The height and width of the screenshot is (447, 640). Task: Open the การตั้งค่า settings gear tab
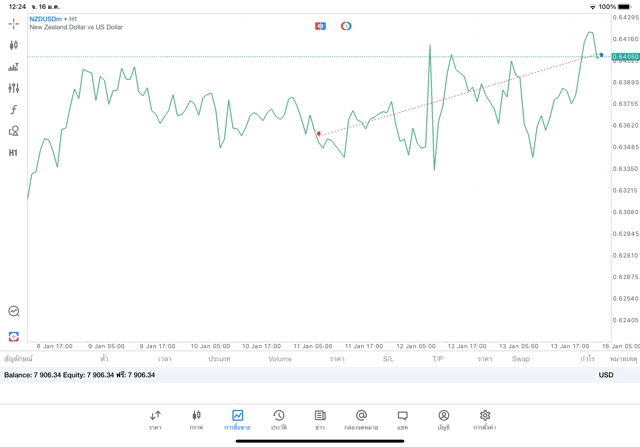(485, 420)
